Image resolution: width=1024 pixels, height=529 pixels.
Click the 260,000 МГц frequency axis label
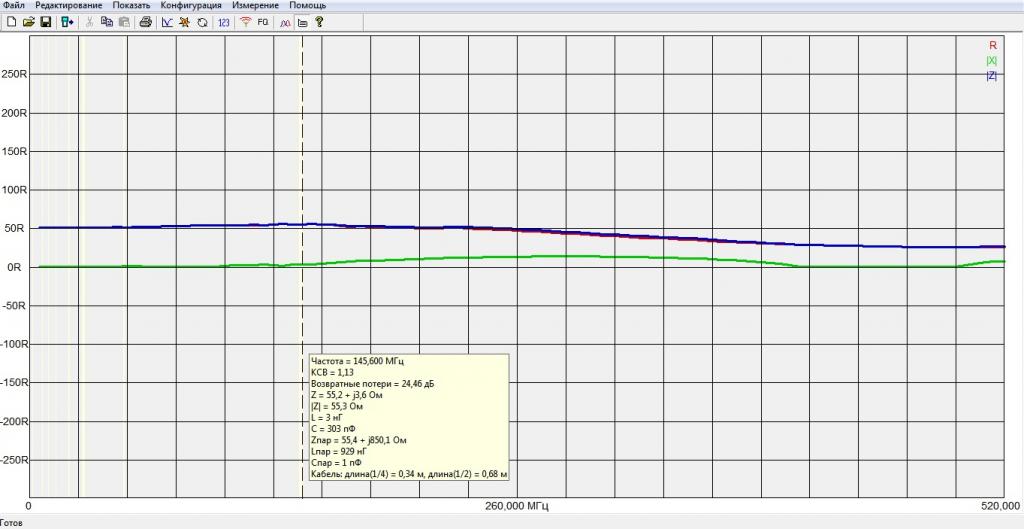[x=517, y=506]
